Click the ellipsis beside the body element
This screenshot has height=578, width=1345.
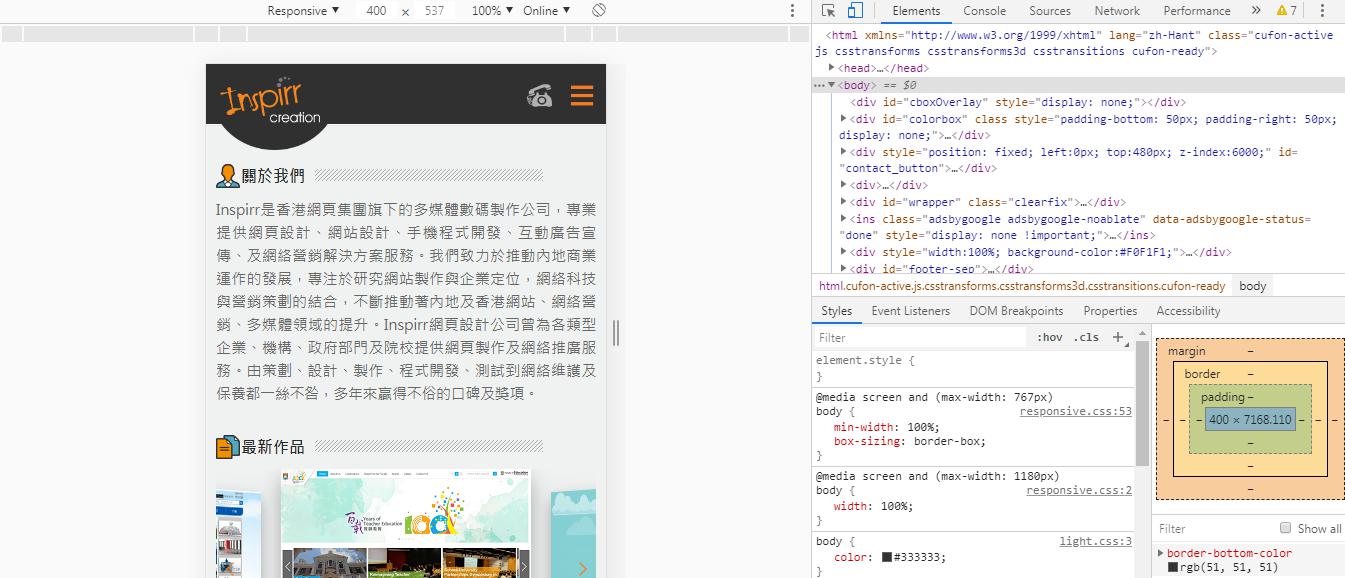point(819,85)
